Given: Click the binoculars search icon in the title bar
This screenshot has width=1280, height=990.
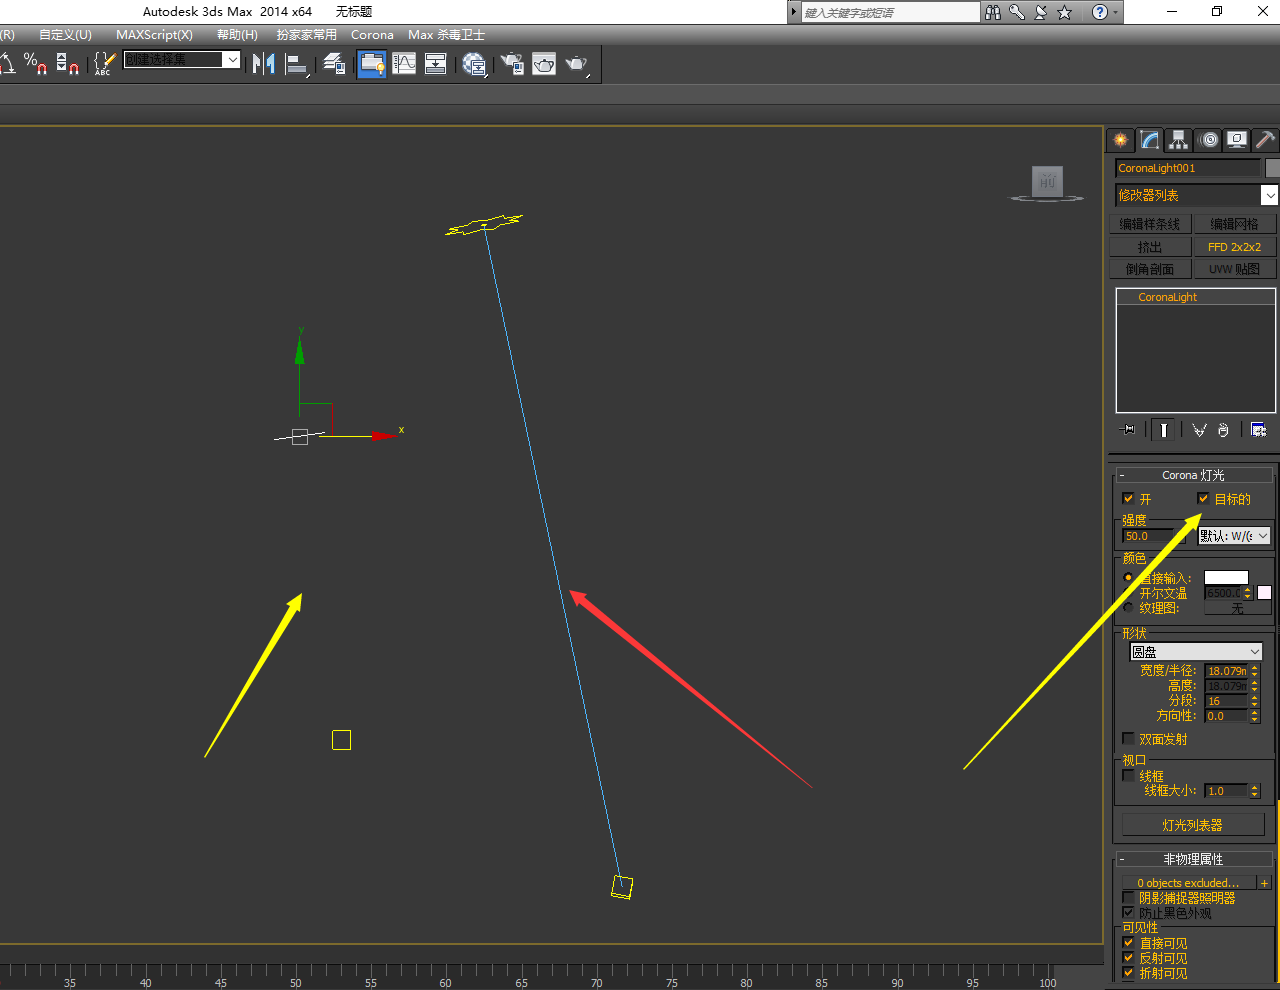Looking at the screenshot, I should (x=993, y=12).
